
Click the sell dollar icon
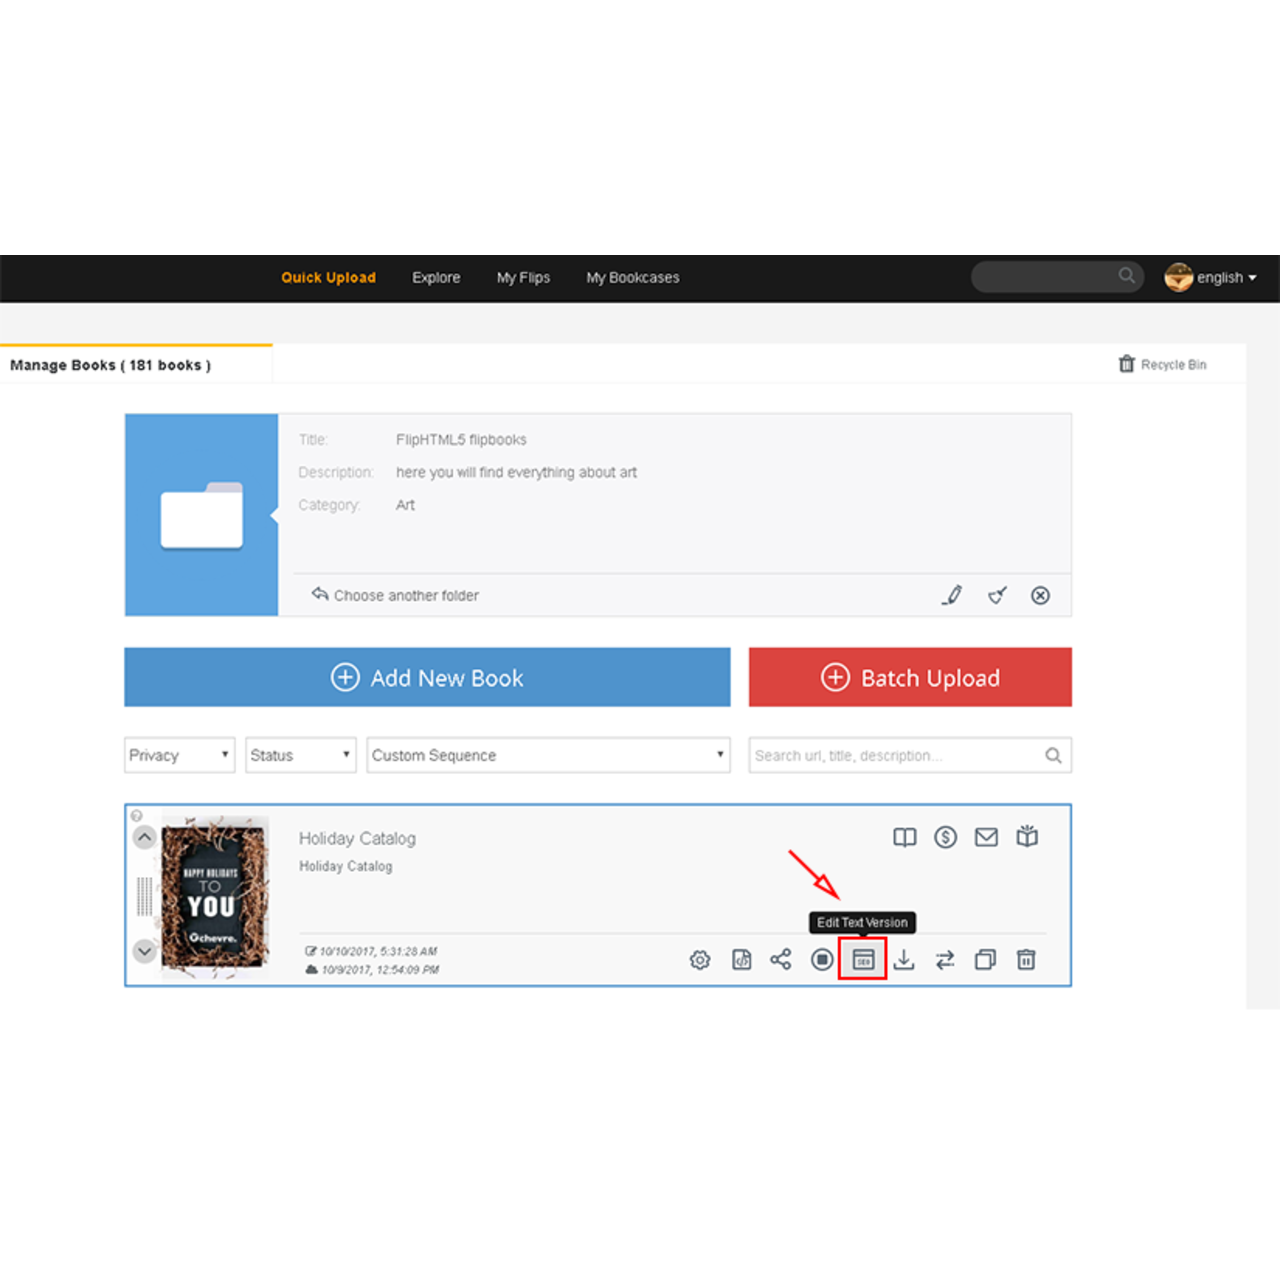[x=945, y=837]
